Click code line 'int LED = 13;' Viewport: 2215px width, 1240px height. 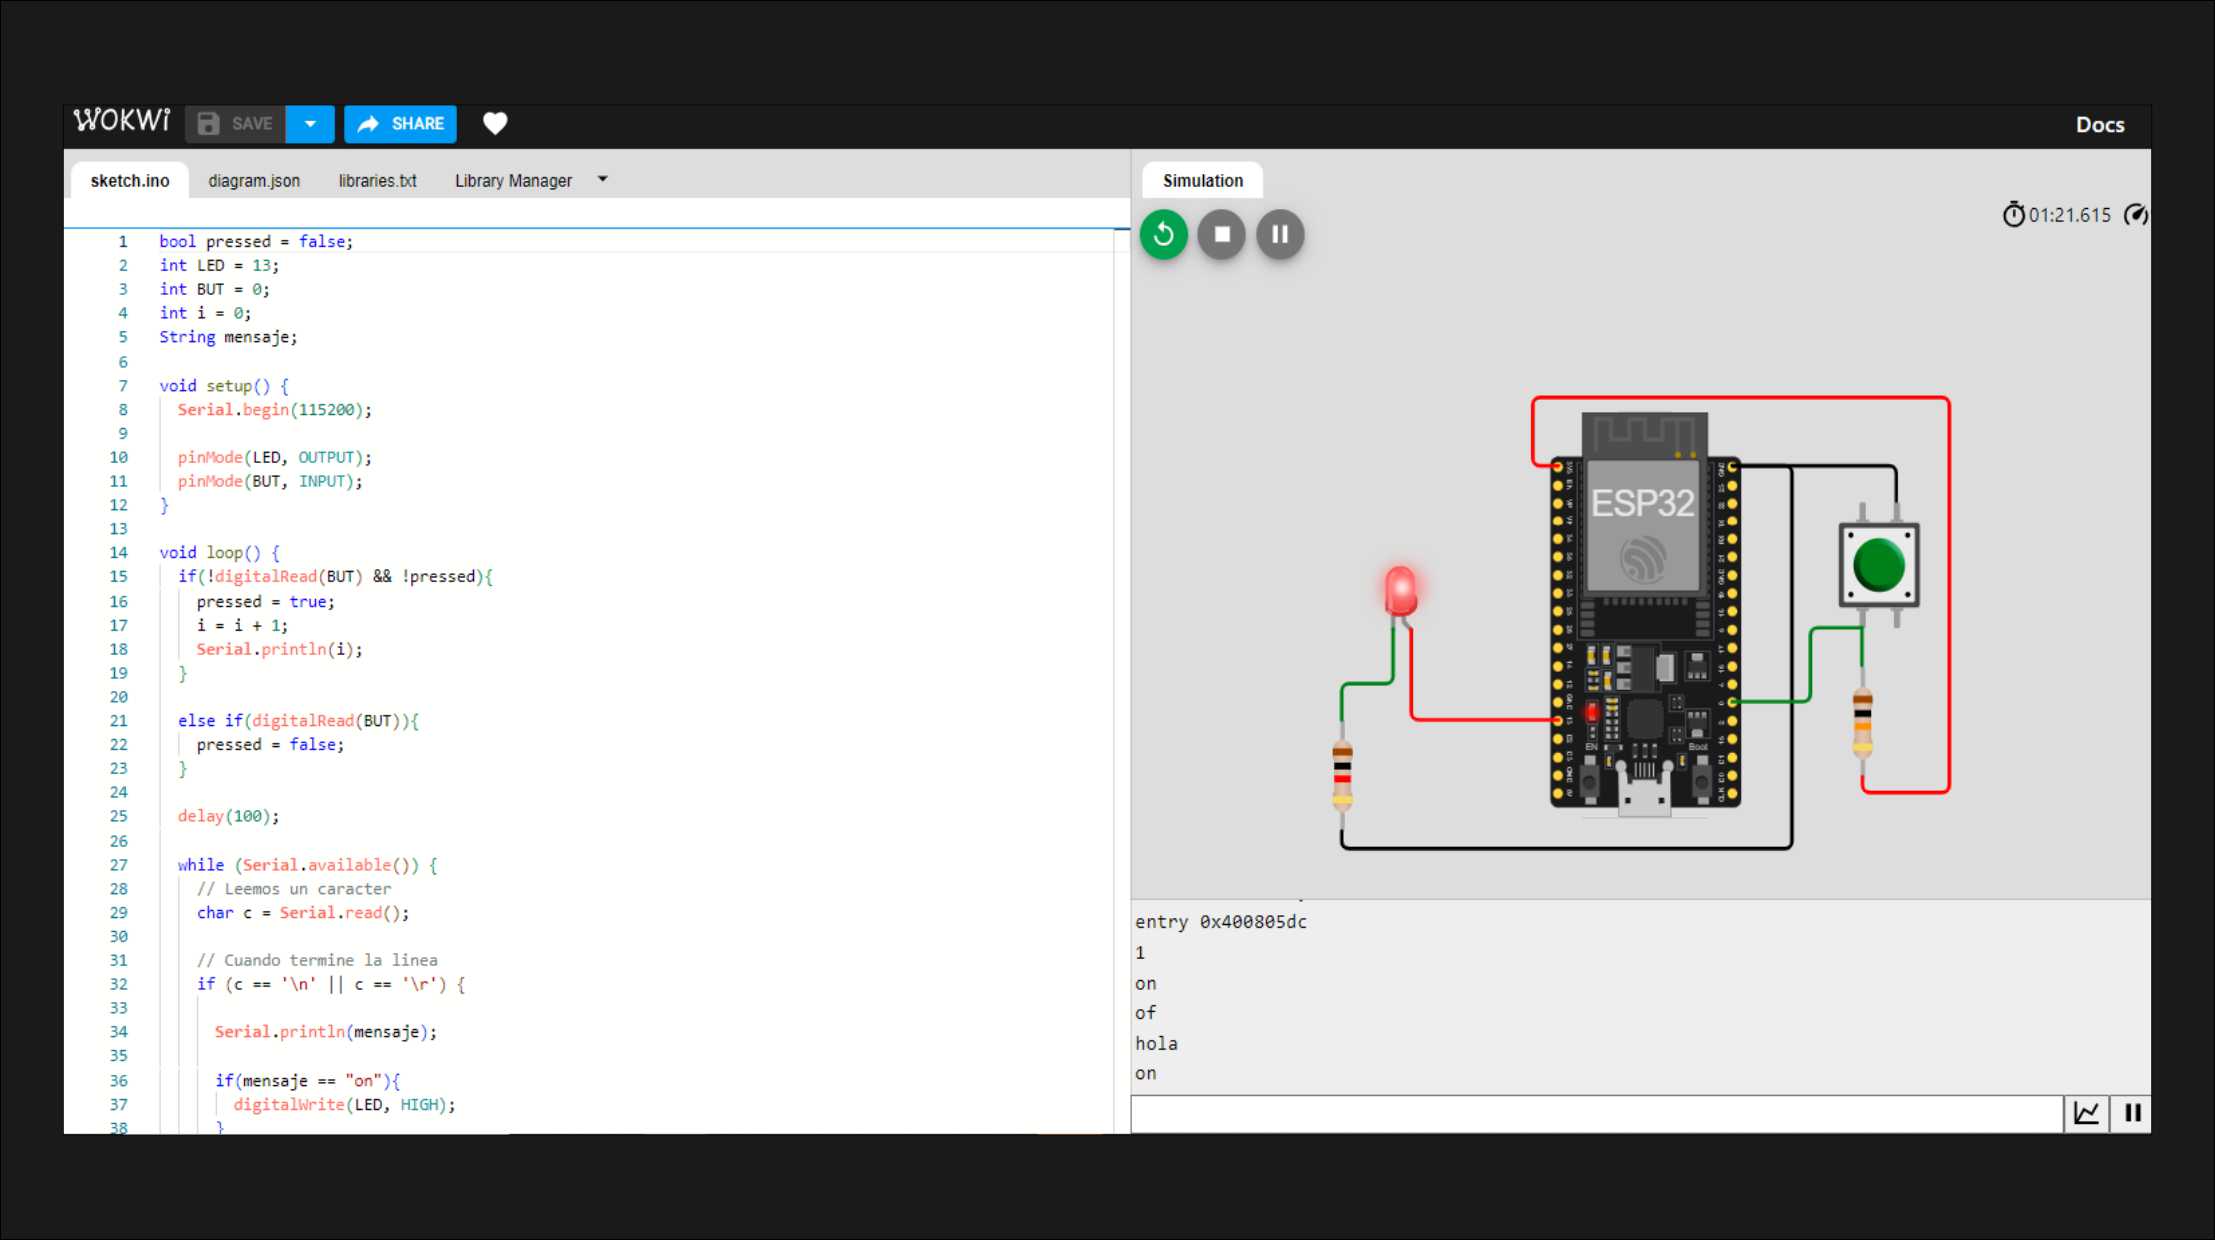(x=219, y=265)
